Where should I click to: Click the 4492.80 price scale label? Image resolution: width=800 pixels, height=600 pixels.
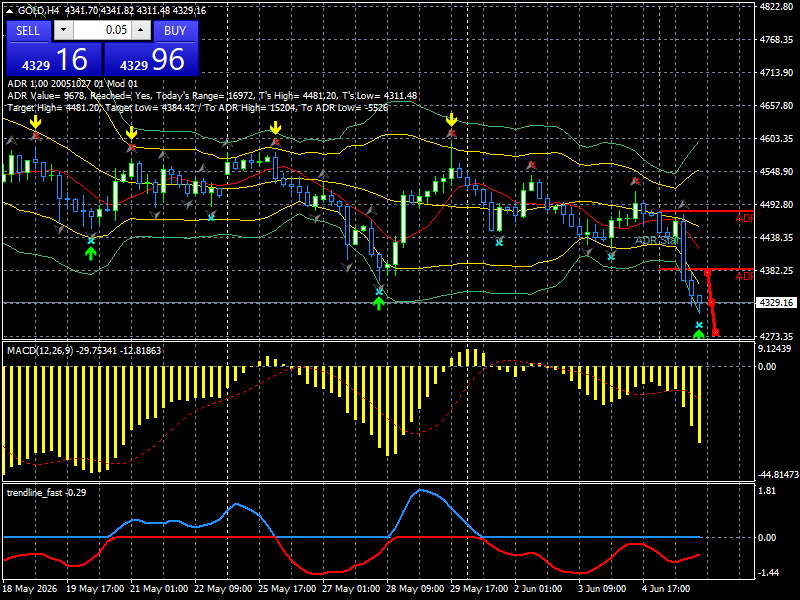click(777, 205)
